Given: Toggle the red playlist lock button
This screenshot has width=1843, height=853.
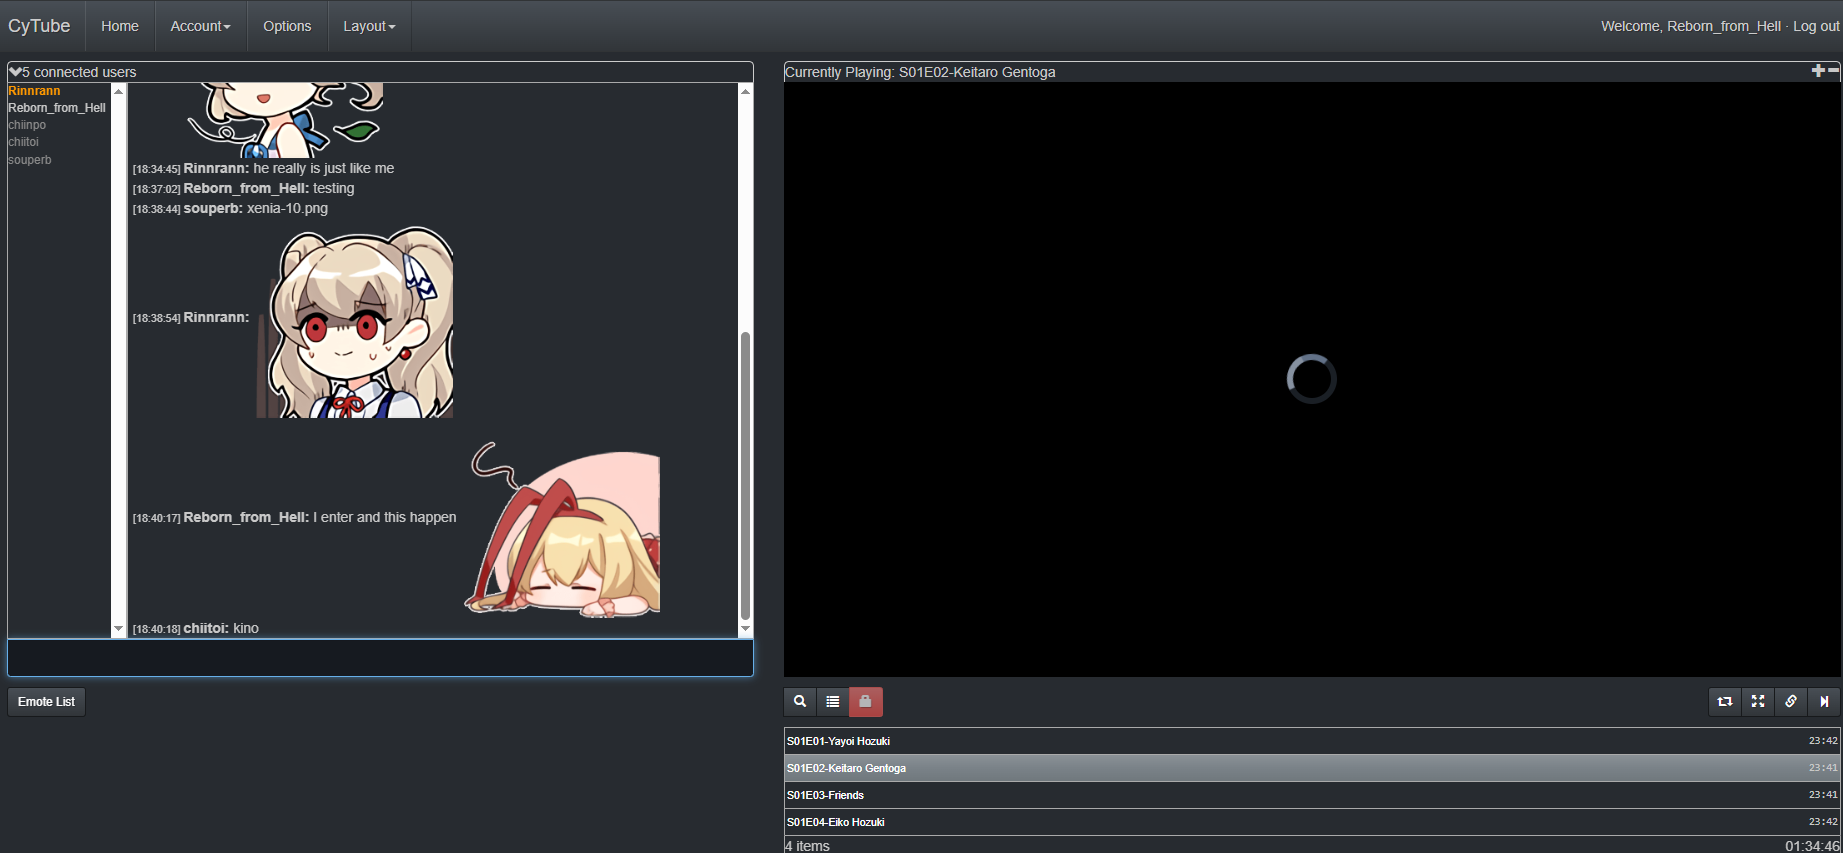Looking at the screenshot, I should [866, 702].
